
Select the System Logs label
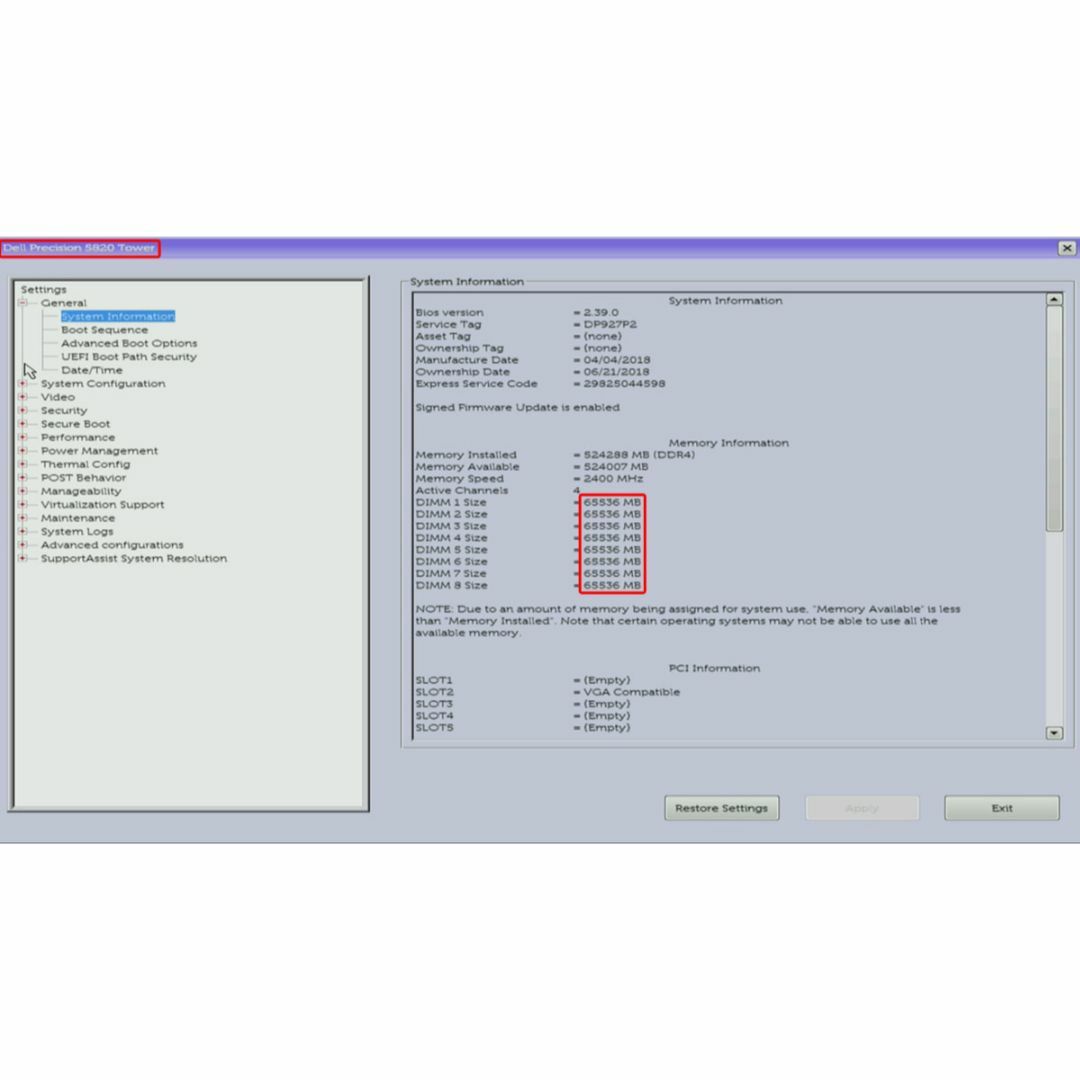coord(77,531)
